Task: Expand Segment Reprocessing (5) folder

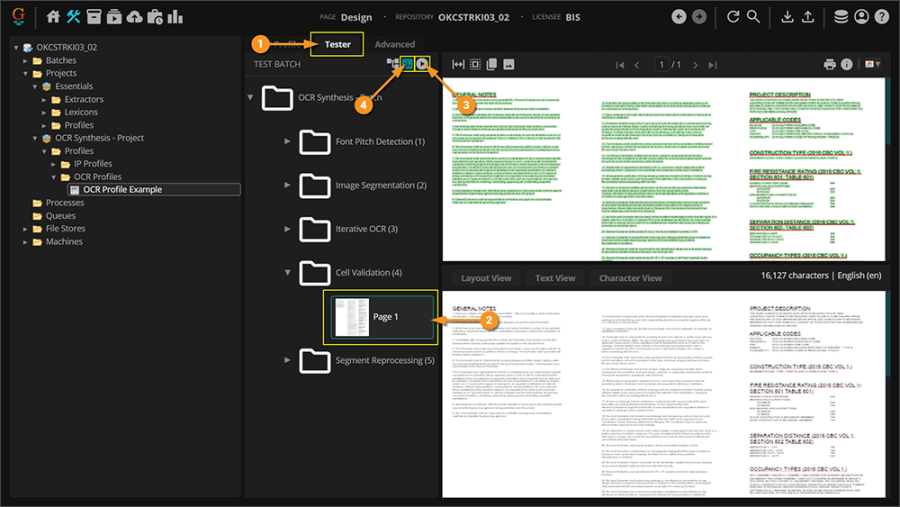Action: tap(287, 360)
